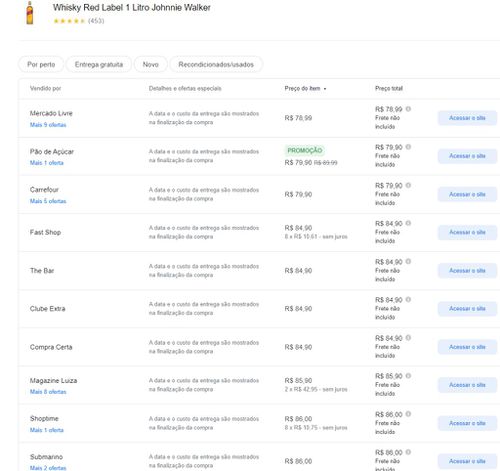Select the 'Recondicionados/usados' filter chip
The width and height of the screenshot is (500, 471).
coord(216,64)
